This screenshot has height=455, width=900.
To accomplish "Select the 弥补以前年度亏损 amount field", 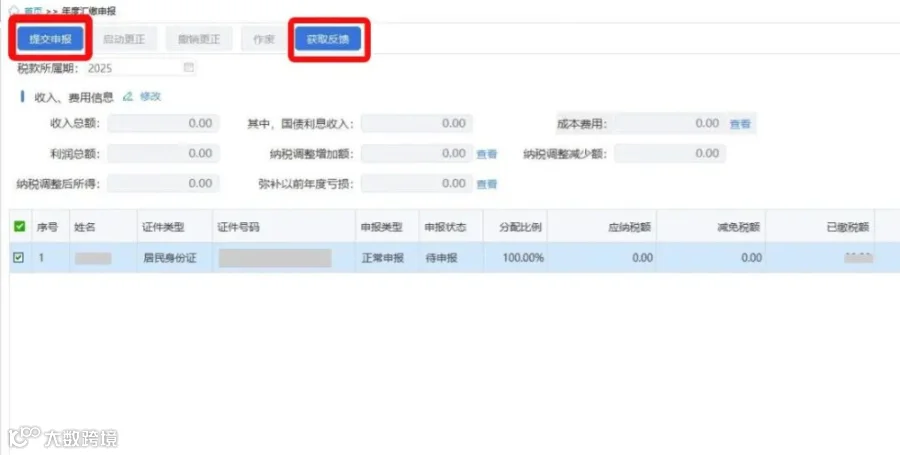I will click(417, 183).
